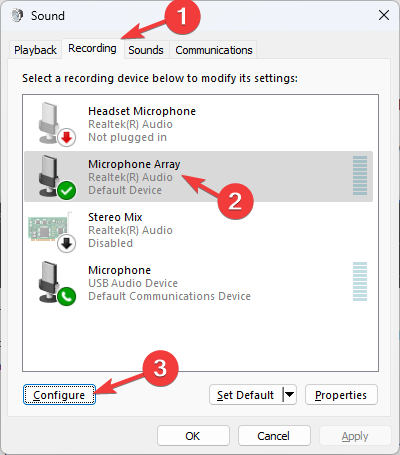Open the Sounds tab
The height and width of the screenshot is (455, 400).
146,50
